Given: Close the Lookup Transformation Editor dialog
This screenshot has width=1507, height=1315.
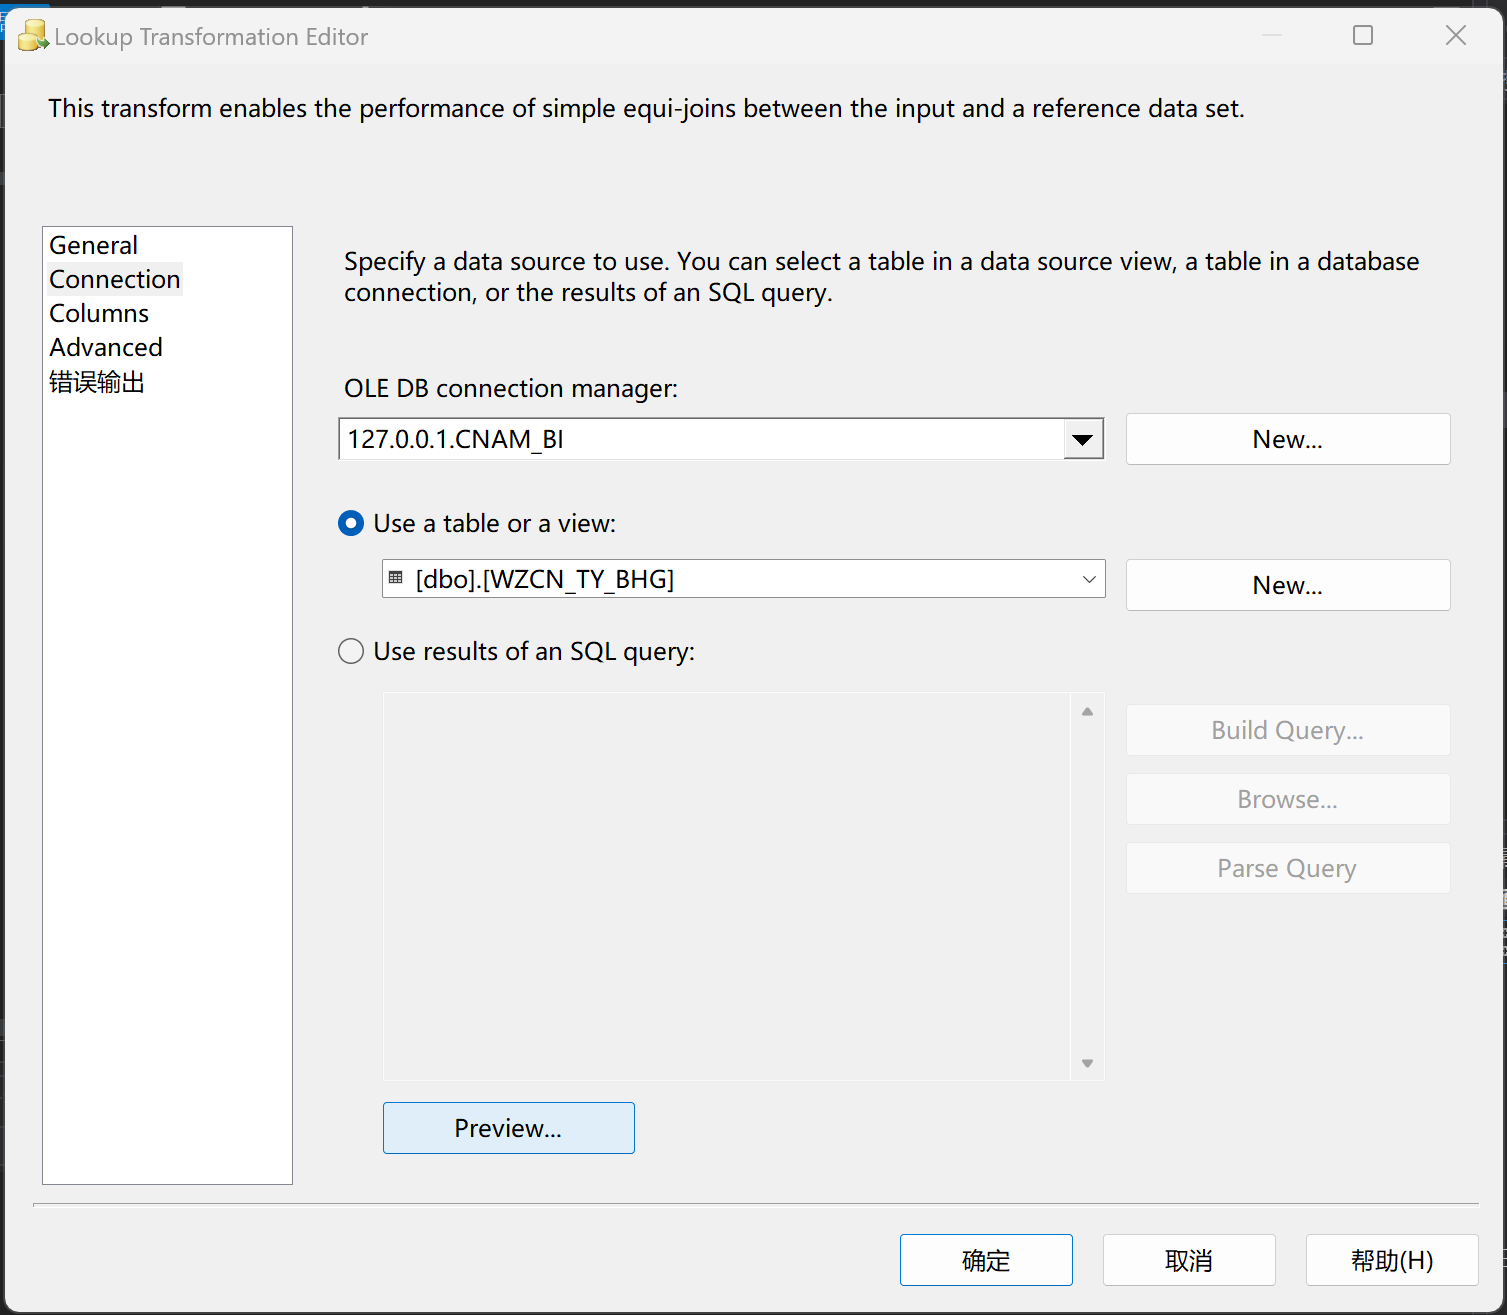Looking at the screenshot, I should click(1455, 36).
